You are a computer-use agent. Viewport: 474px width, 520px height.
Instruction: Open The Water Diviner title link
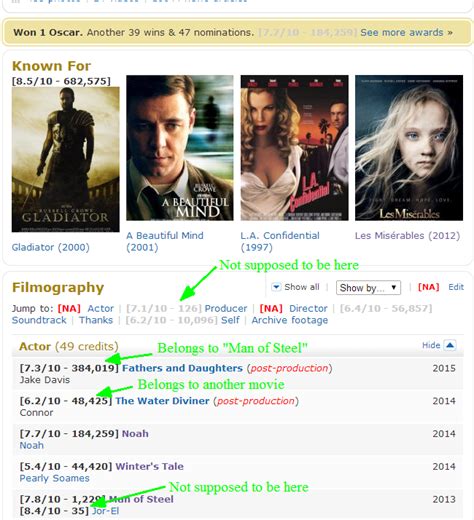pos(162,401)
